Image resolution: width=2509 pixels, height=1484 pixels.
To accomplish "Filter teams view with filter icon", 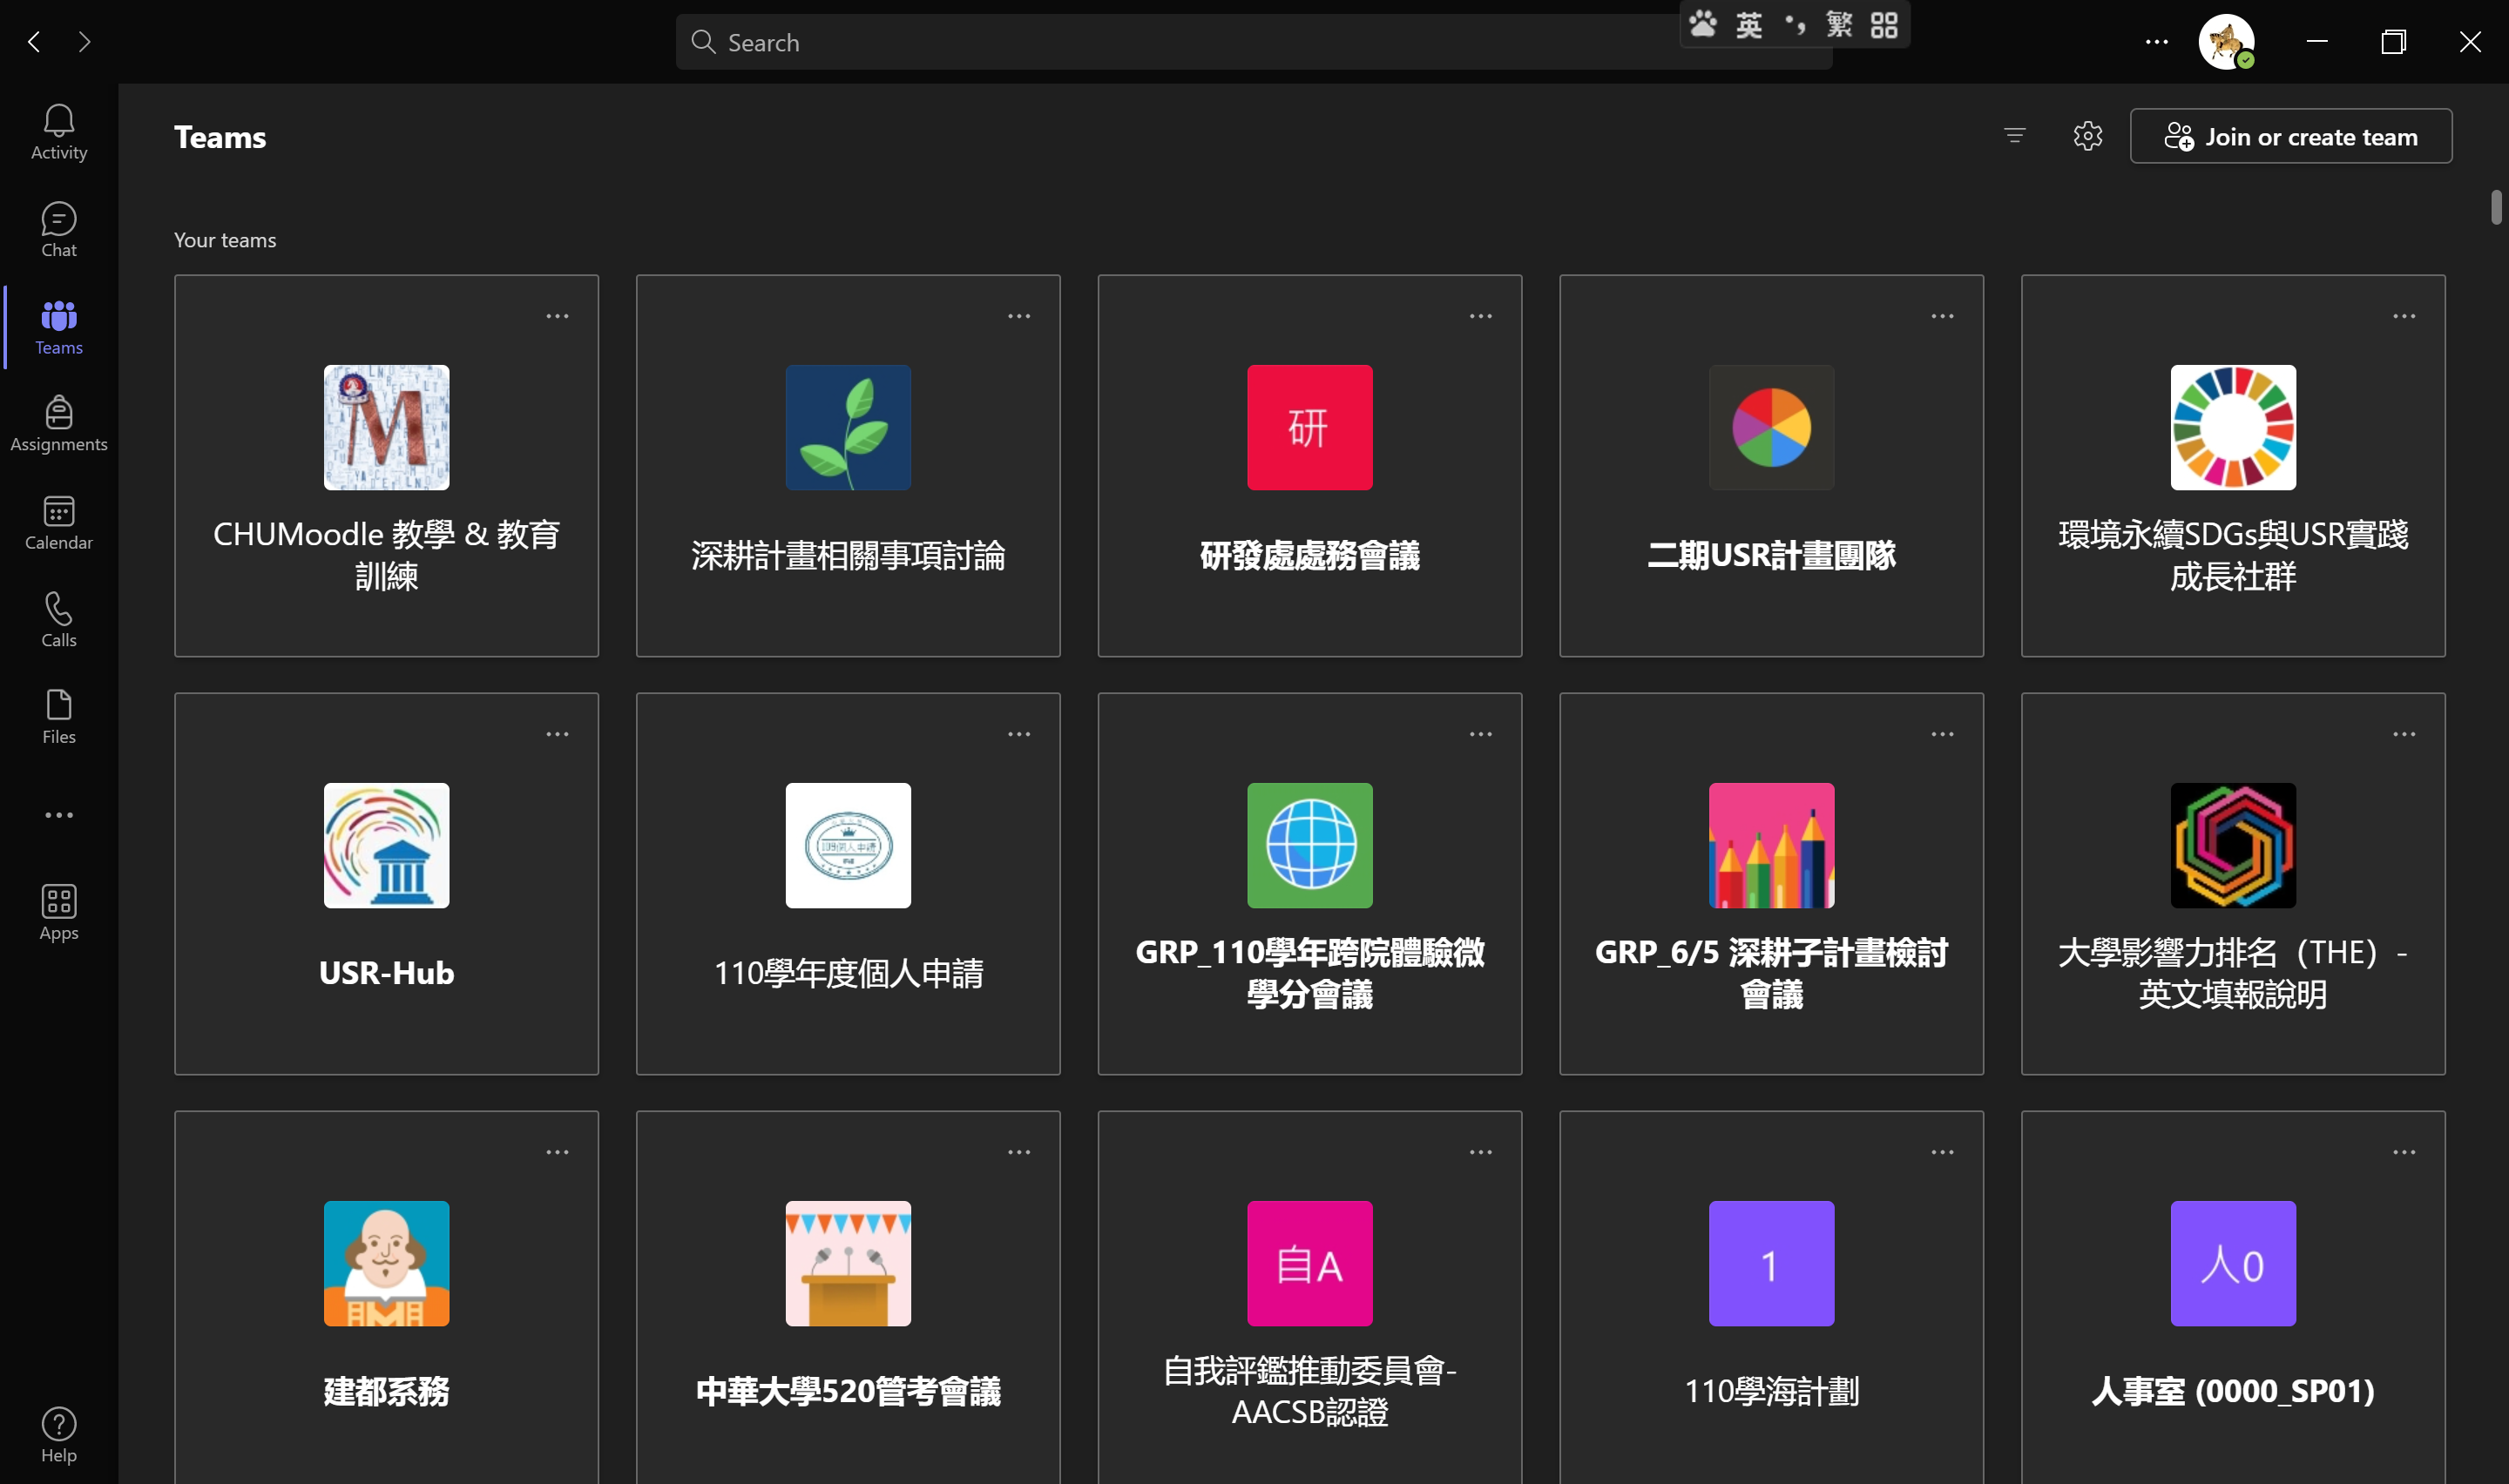I will pos(2014,136).
